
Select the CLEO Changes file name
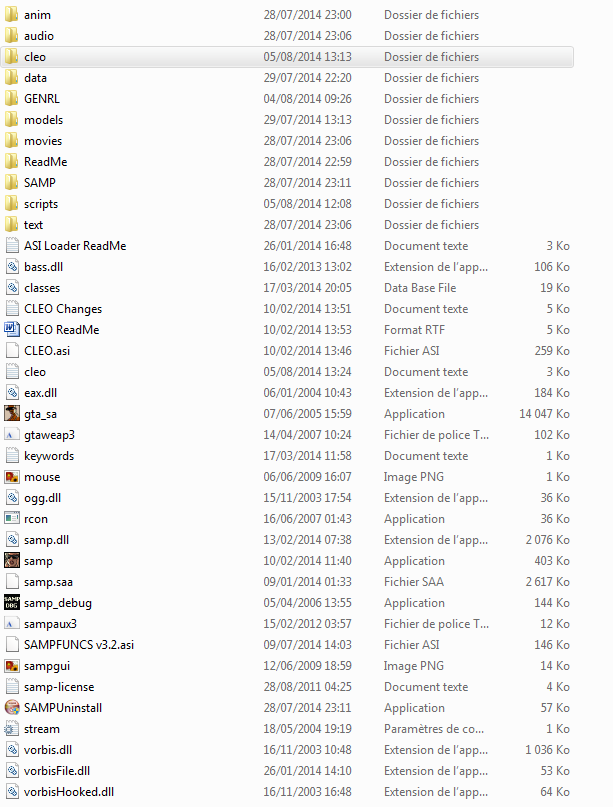(x=63, y=309)
